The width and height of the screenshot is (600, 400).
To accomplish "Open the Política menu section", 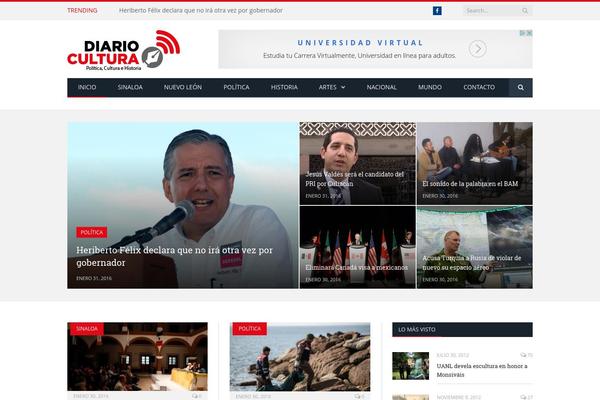I will tap(236, 87).
